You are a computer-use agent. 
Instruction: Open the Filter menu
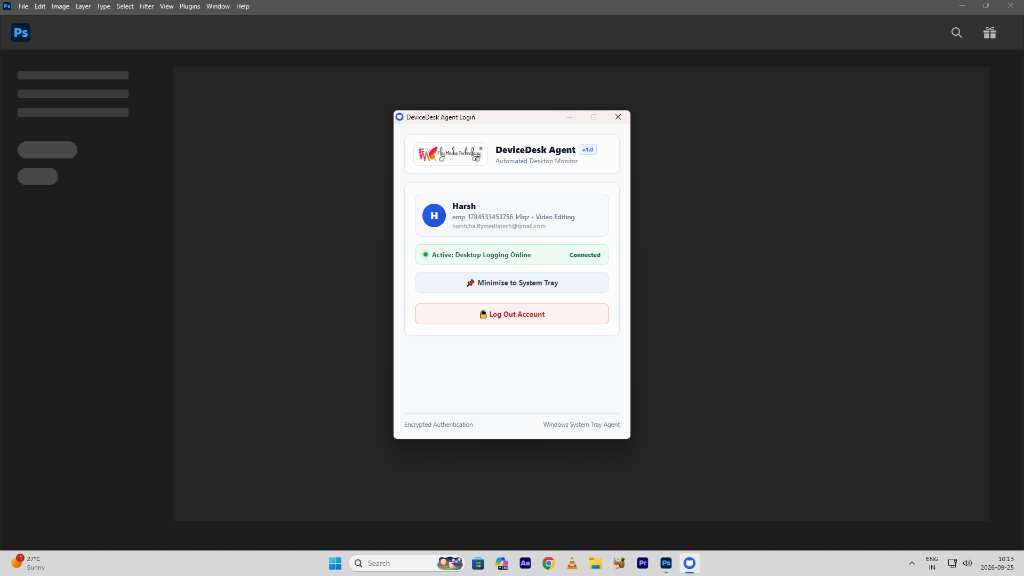point(146,7)
